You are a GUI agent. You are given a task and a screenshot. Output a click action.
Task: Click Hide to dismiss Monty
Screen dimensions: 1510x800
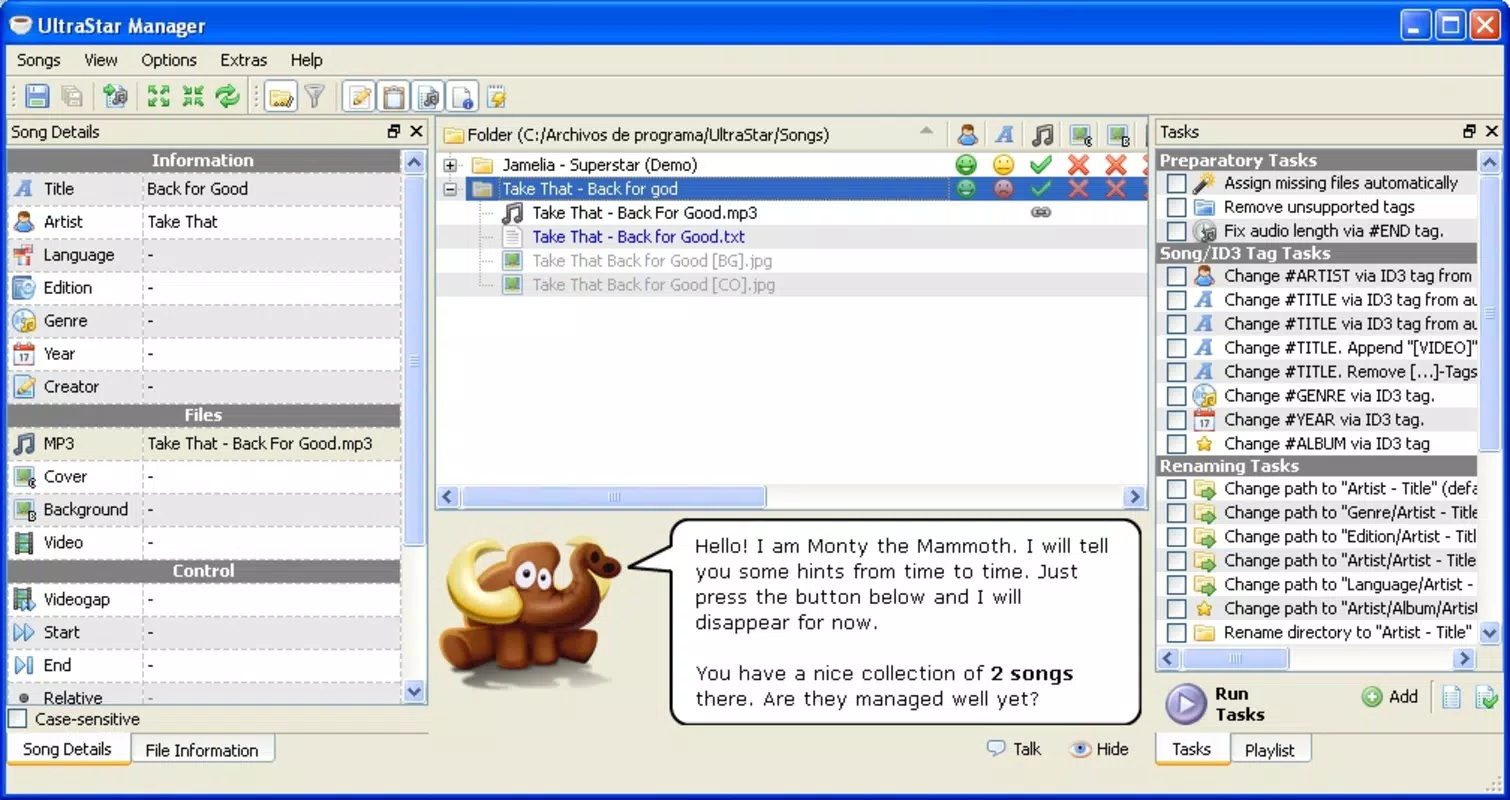1098,749
